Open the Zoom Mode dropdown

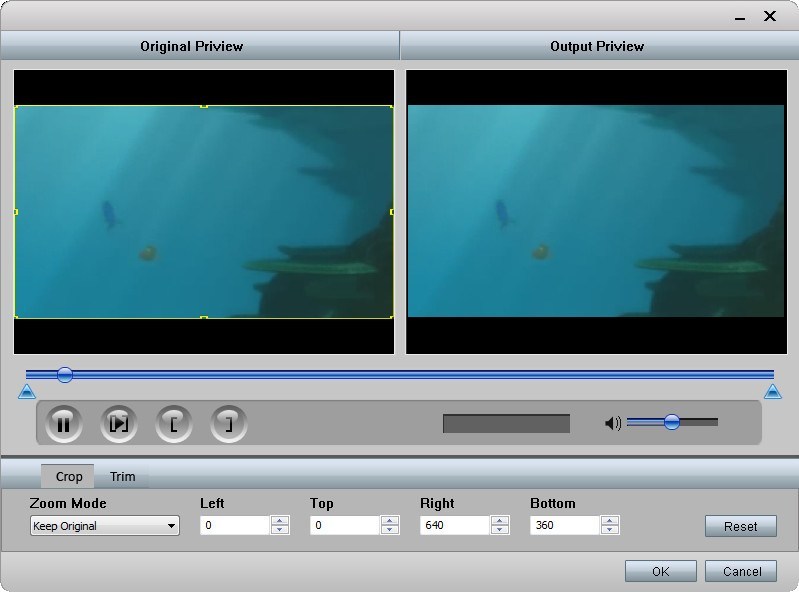click(104, 526)
